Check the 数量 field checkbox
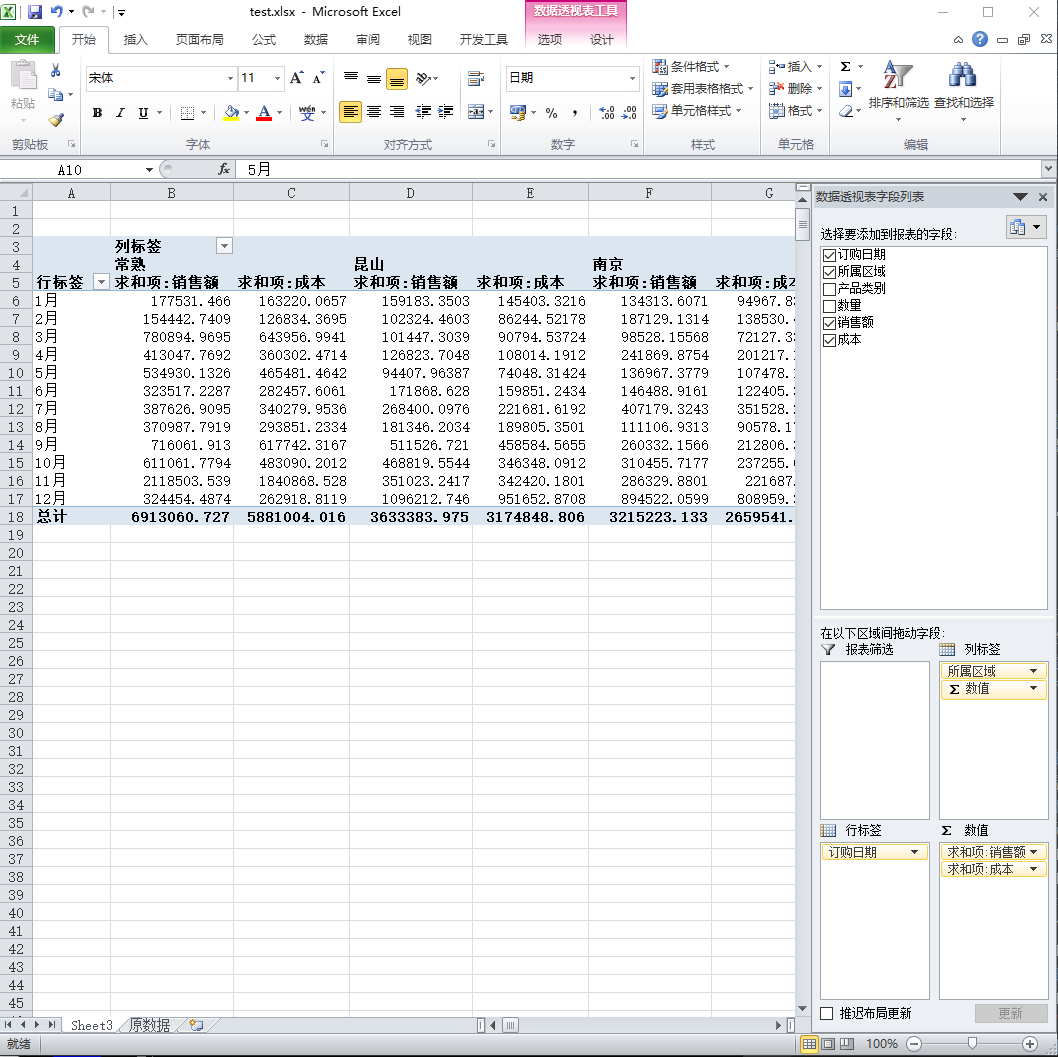Viewport: 1058px width, 1057px height. tap(829, 306)
